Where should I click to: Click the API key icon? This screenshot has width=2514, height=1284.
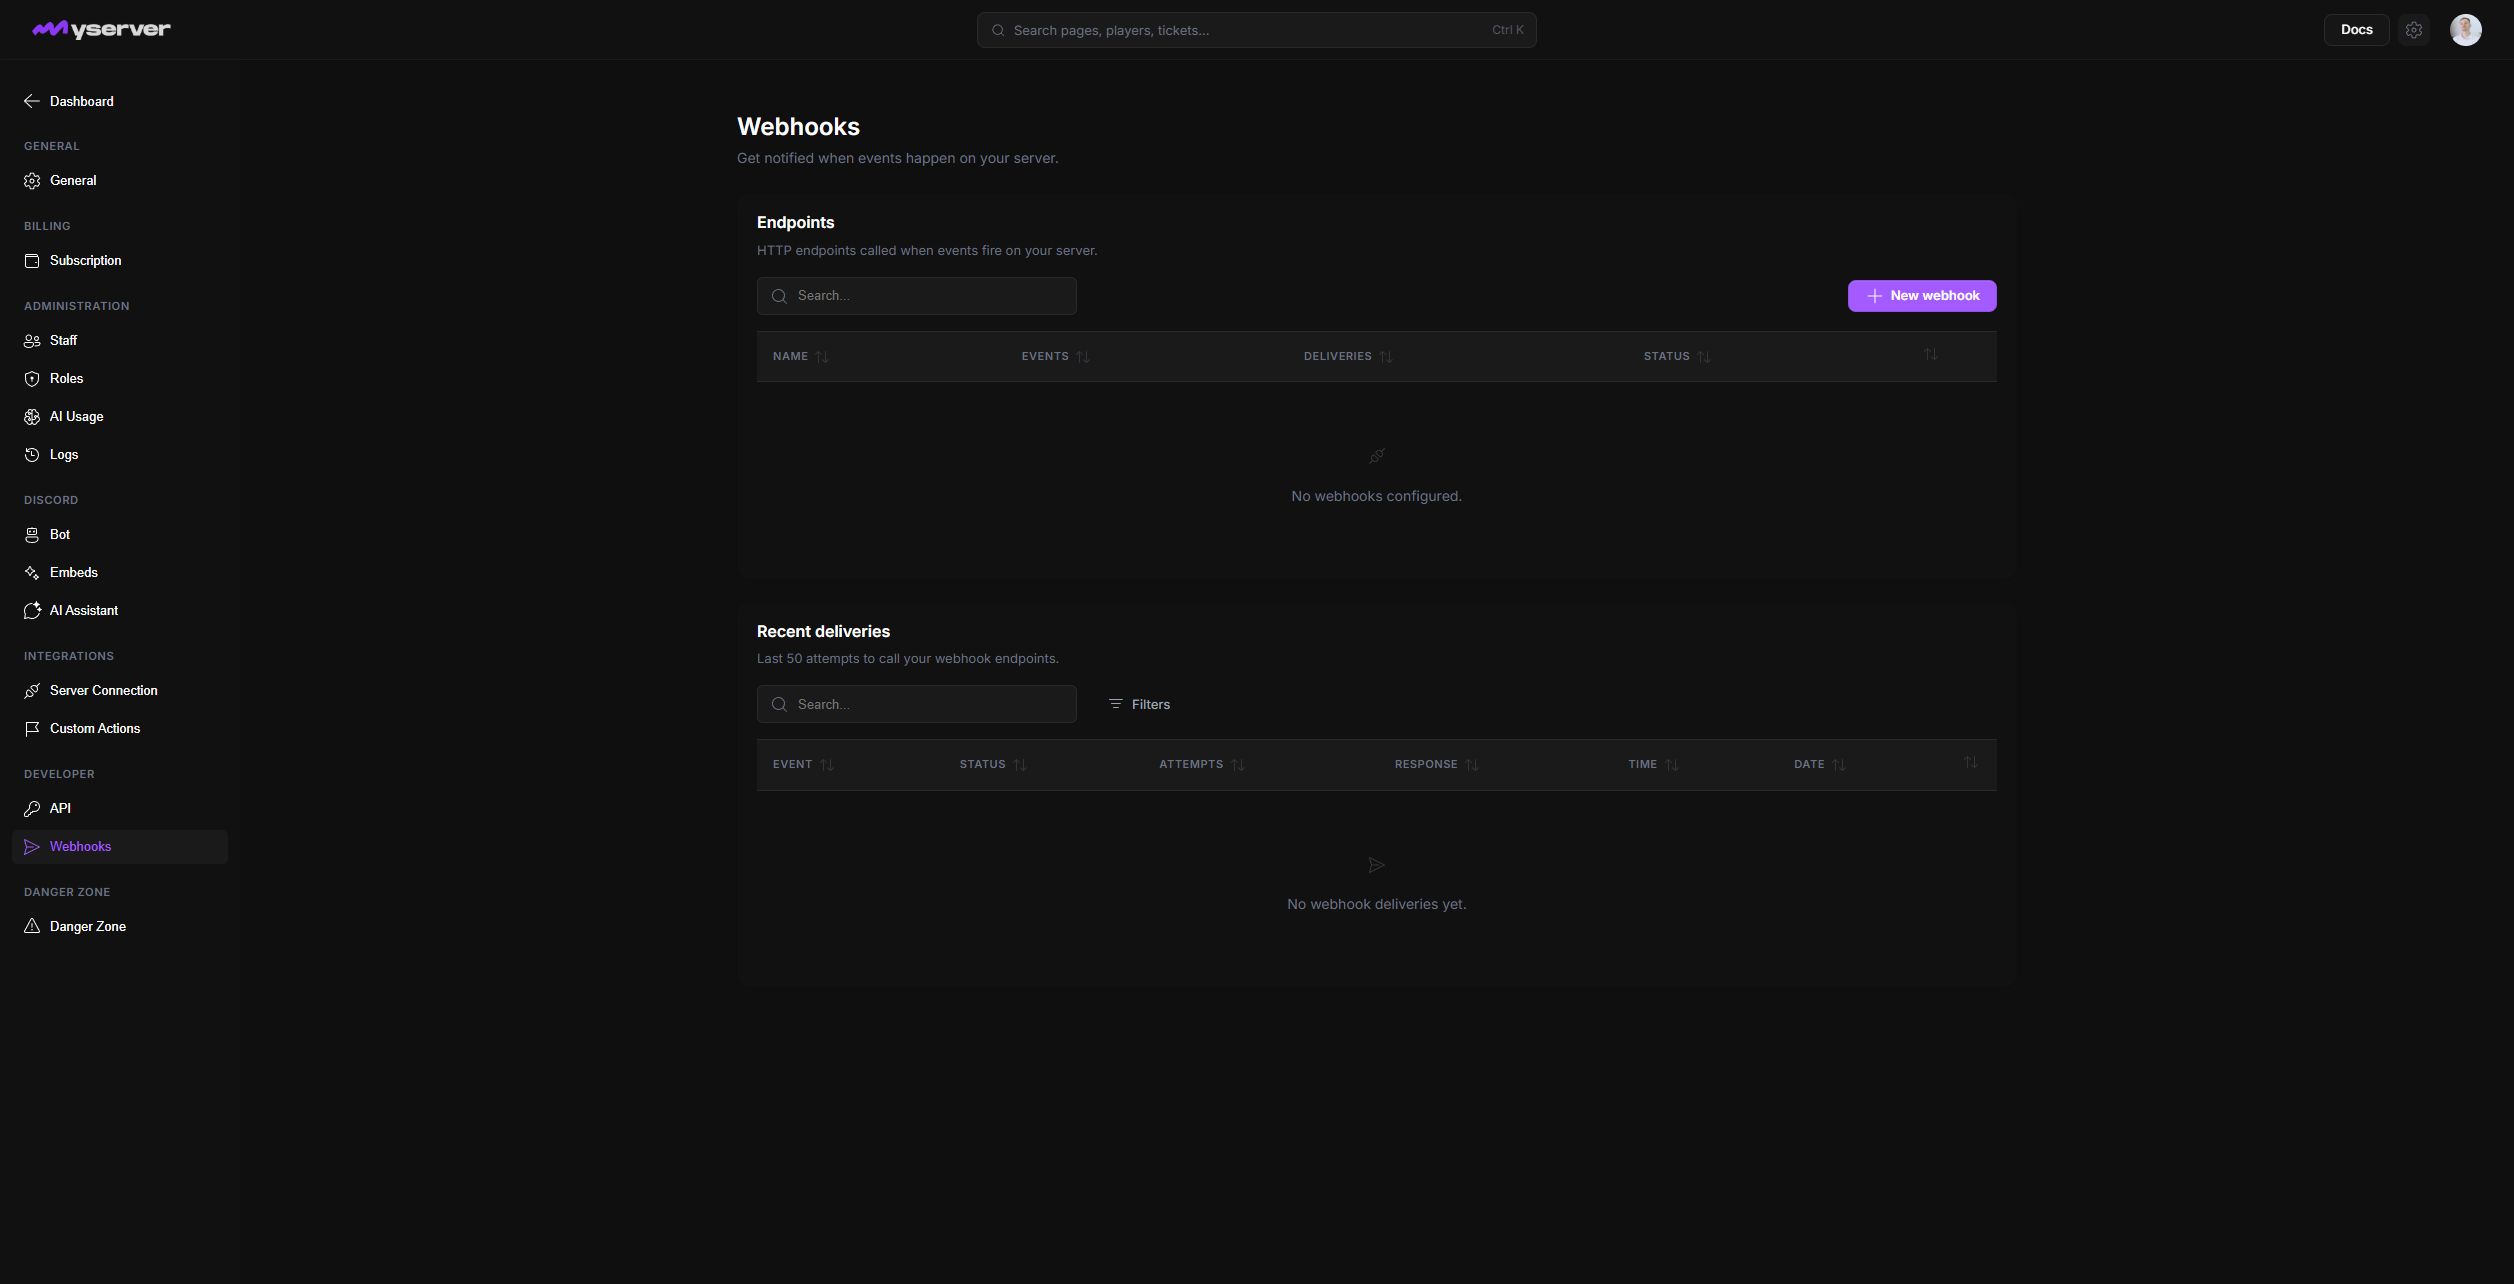tap(32, 809)
